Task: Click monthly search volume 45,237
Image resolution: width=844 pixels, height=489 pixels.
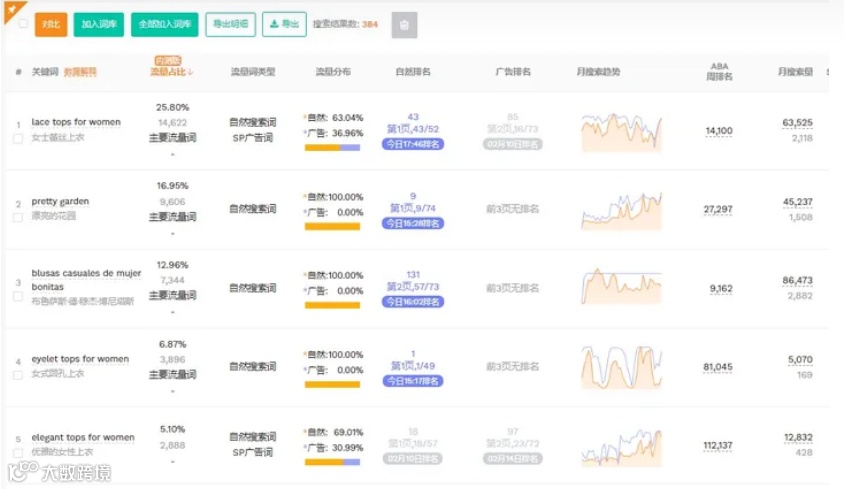Action: coord(797,202)
